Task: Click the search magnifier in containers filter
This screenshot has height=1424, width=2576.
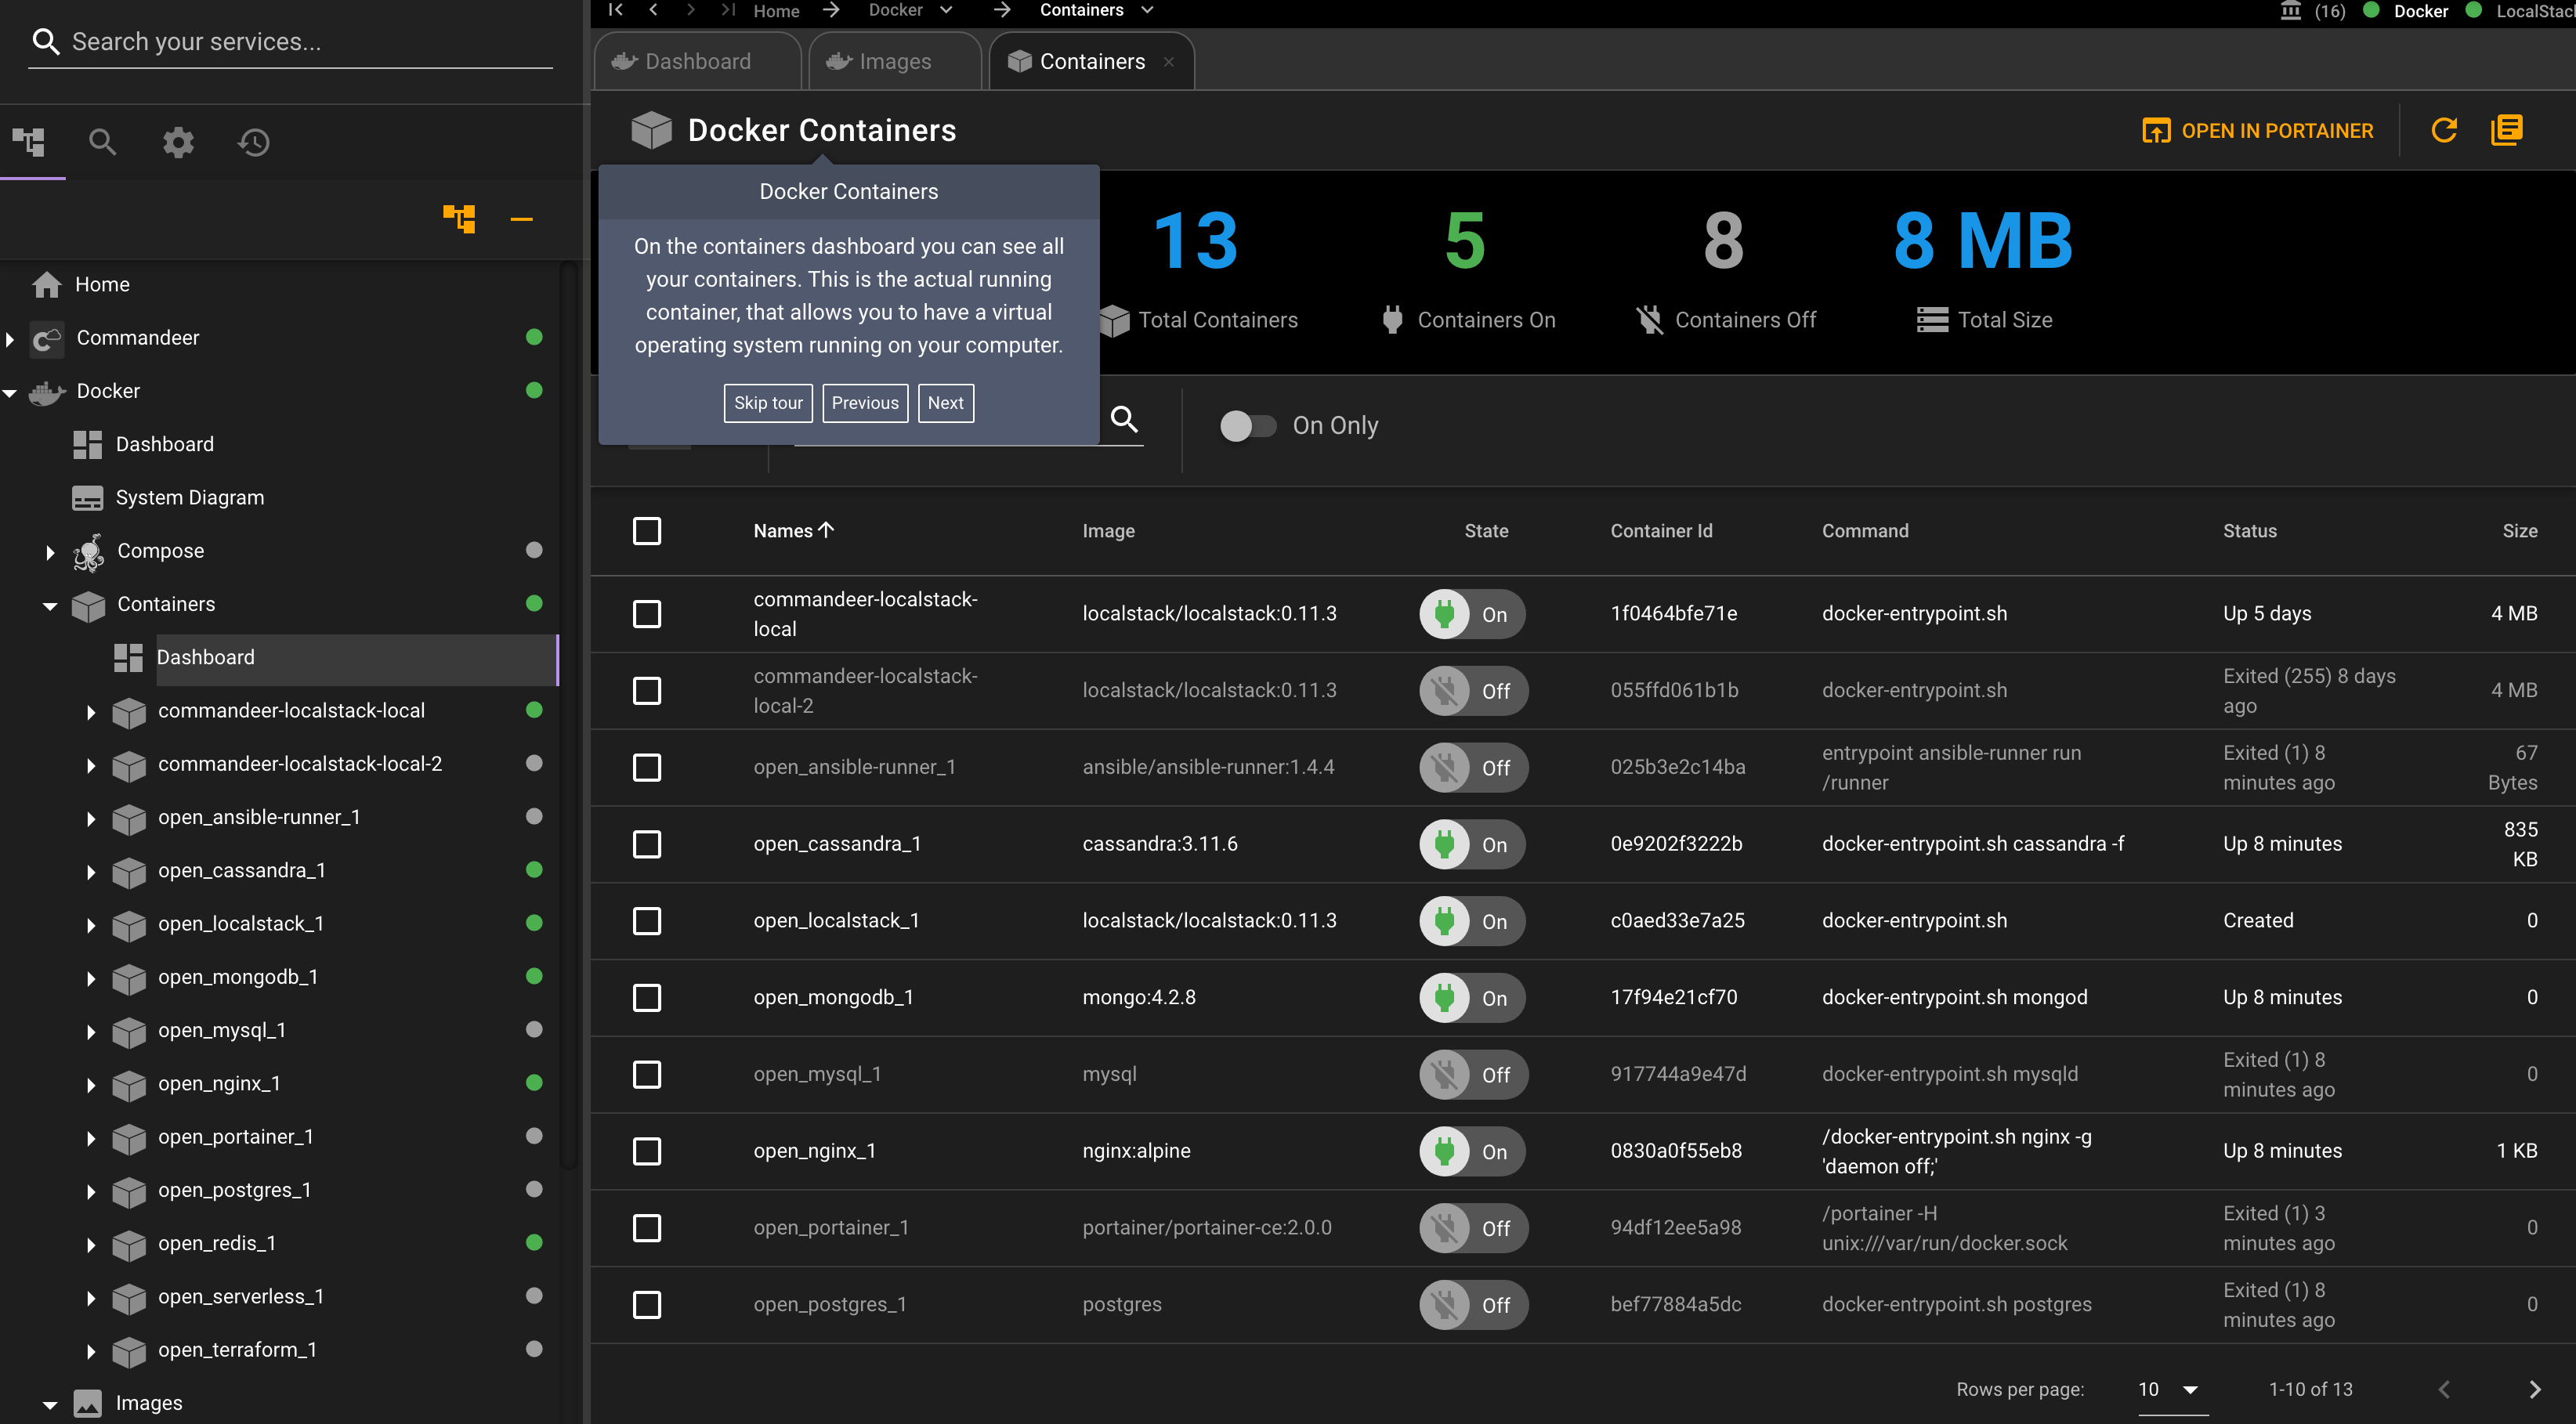Action: [1125, 419]
